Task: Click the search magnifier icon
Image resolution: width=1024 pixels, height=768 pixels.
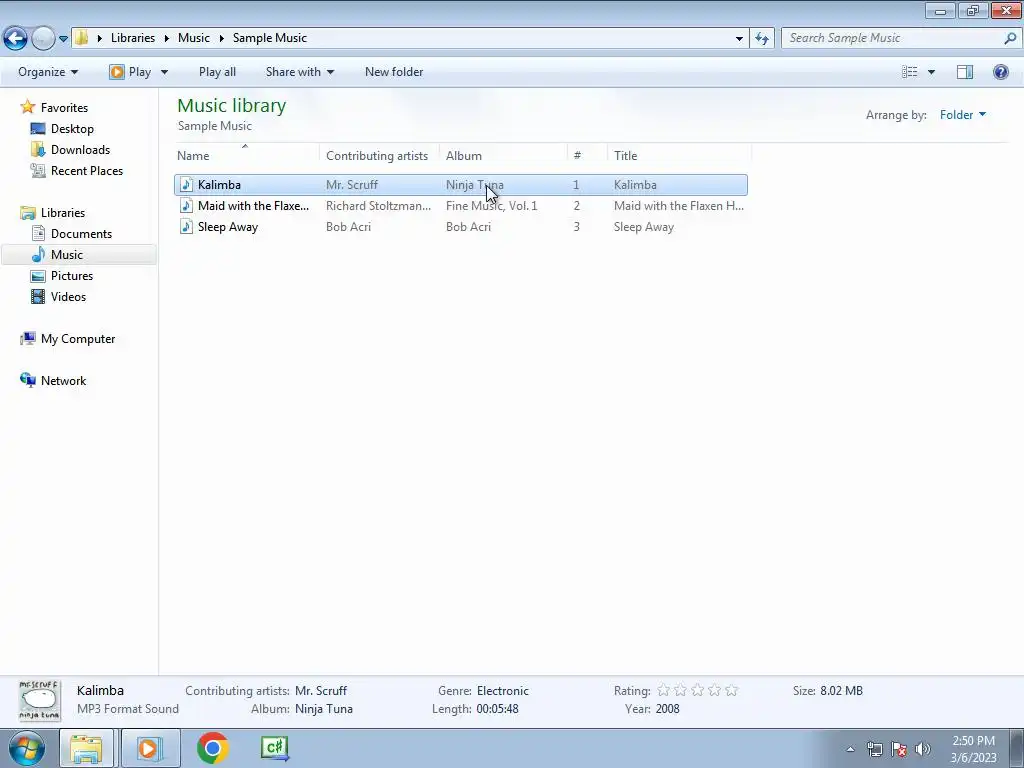Action: (1010, 38)
